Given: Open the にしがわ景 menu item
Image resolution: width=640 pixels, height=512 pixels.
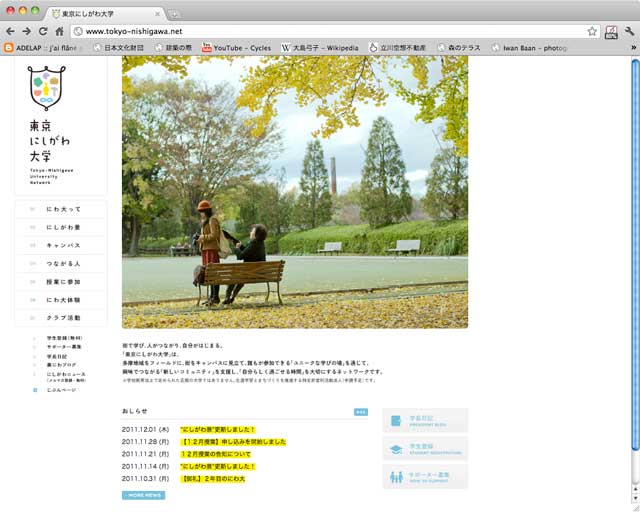Looking at the screenshot, I should (61, 227).
